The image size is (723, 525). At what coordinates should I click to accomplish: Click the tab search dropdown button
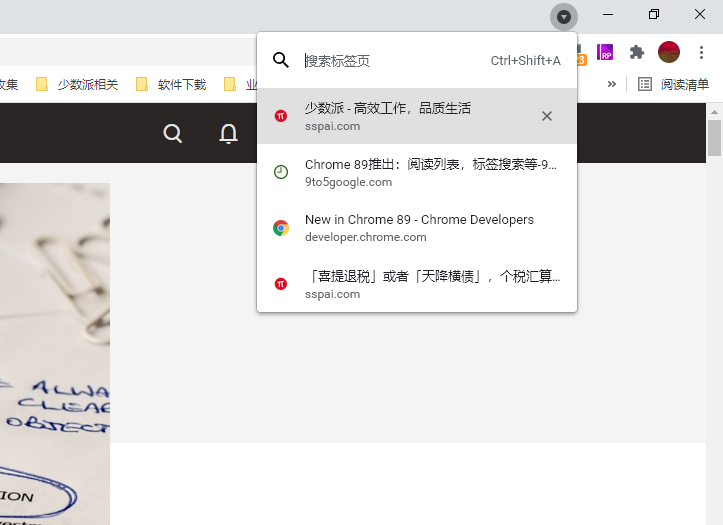[563, 18]
